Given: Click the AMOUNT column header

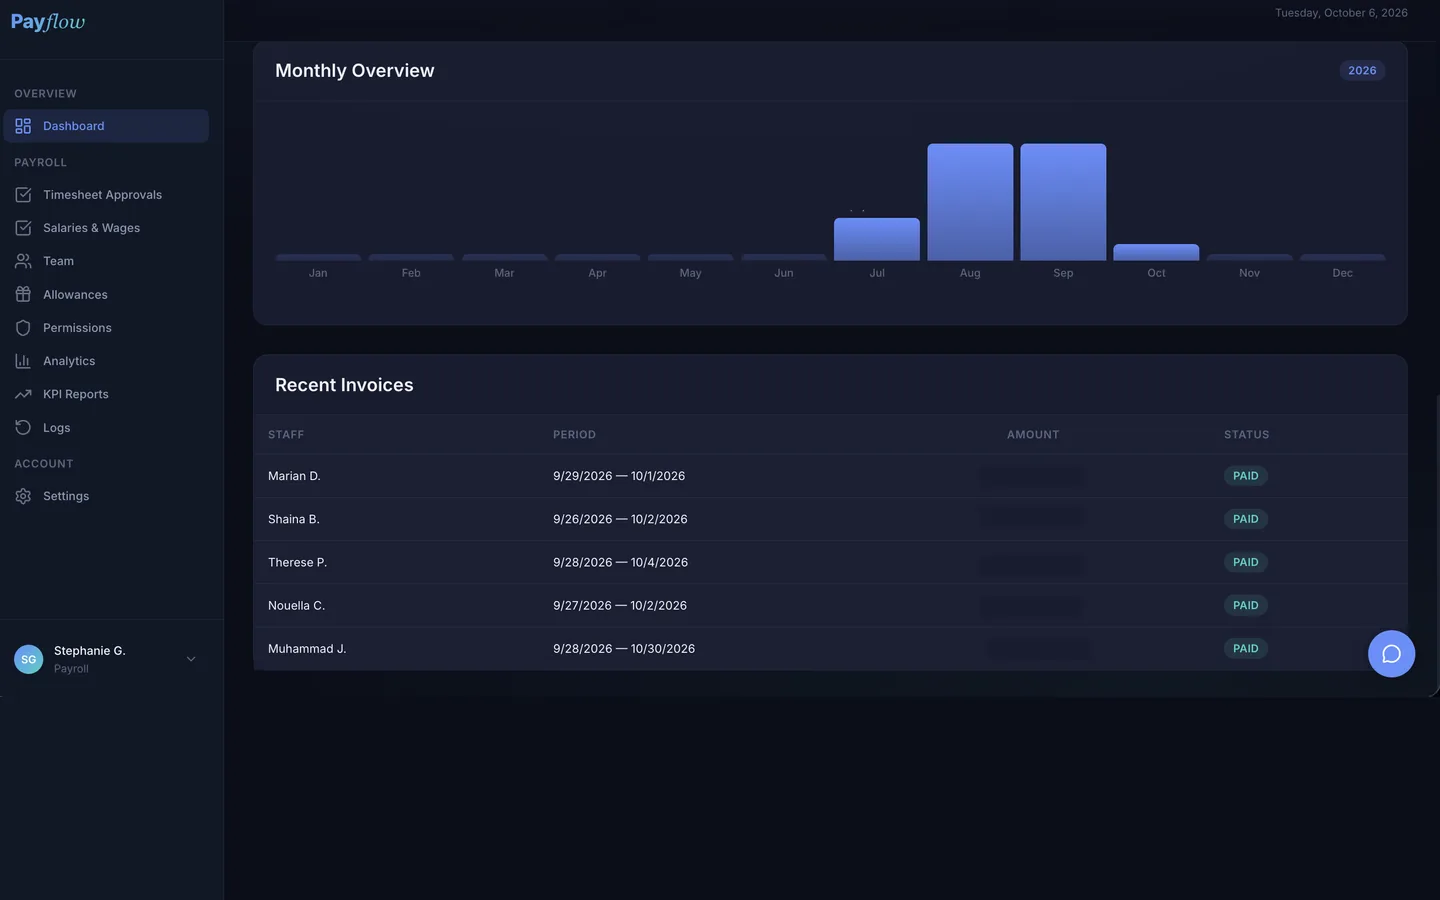Looking at the screenshot, I should coord(1033,435).
